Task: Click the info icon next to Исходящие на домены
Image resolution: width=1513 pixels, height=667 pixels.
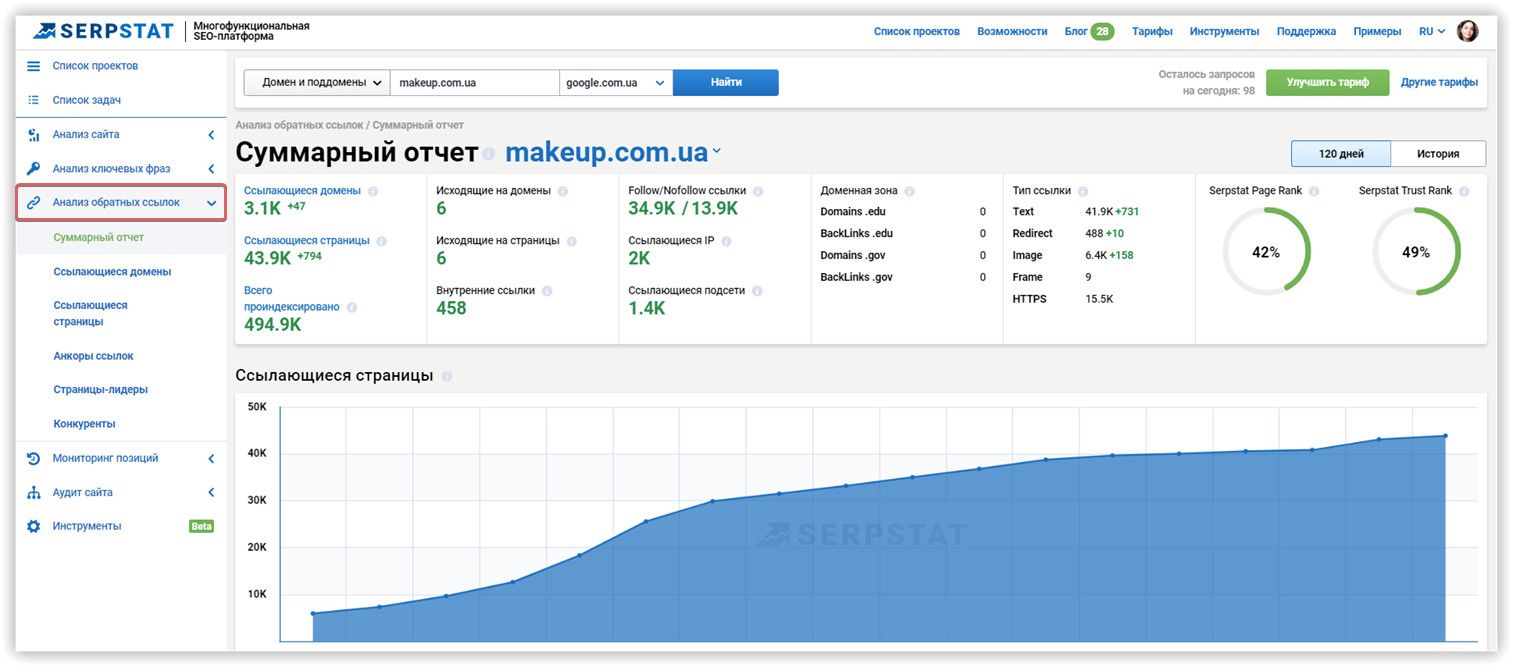Action: pyautogui.click(x=562, y=191)
